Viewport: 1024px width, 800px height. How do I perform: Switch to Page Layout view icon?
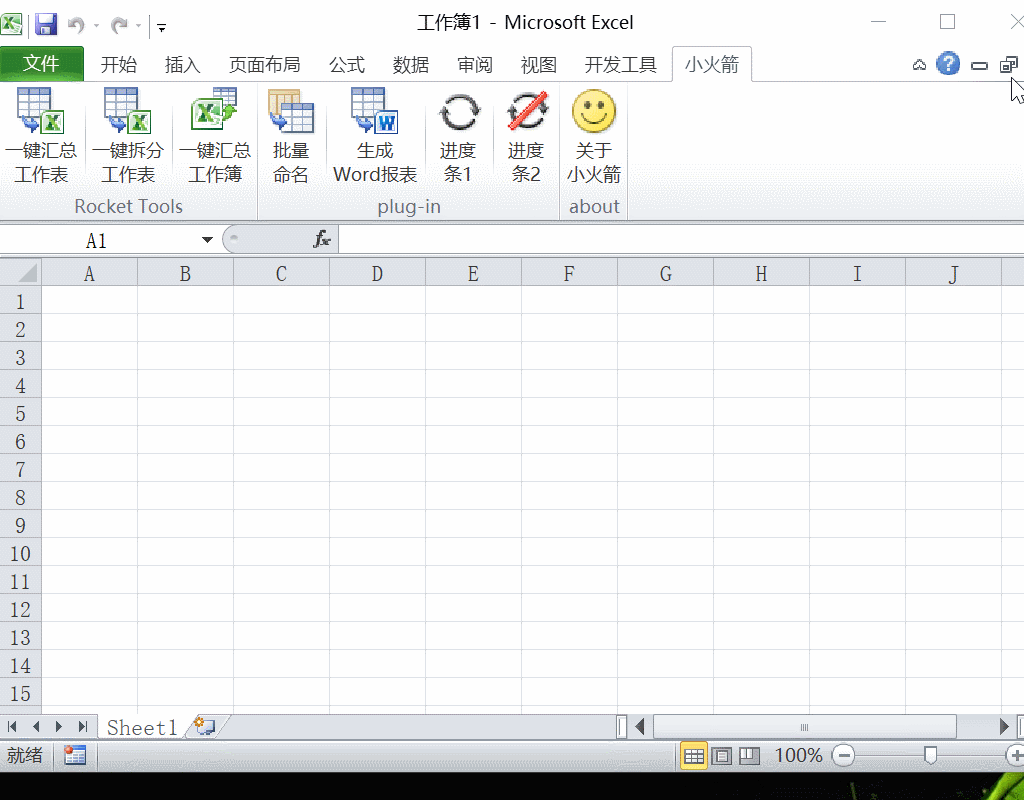[x=722, y=756]
